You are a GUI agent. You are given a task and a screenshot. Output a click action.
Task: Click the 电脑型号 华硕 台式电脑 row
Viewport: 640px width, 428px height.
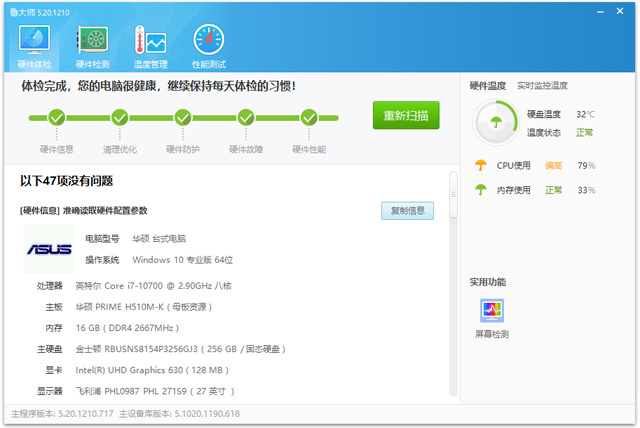(136, 239)
